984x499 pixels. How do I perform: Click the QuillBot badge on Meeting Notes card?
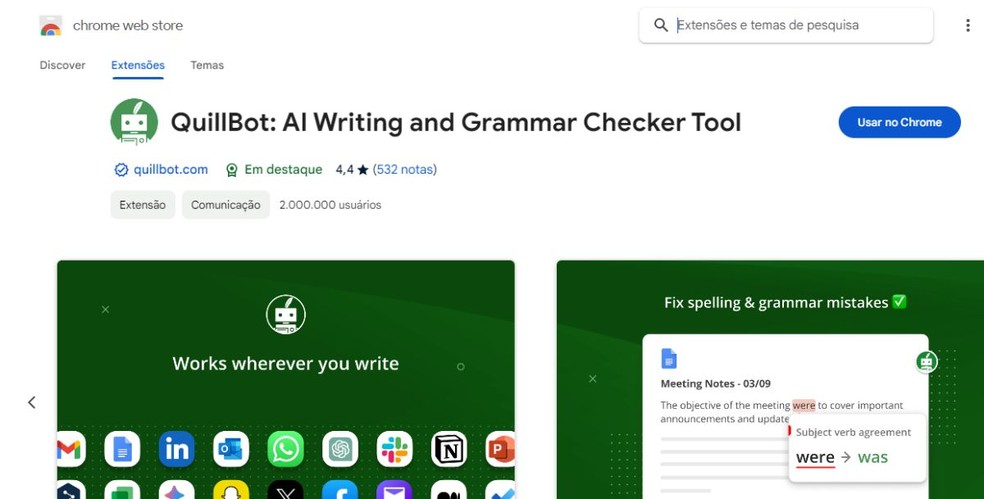926,362
